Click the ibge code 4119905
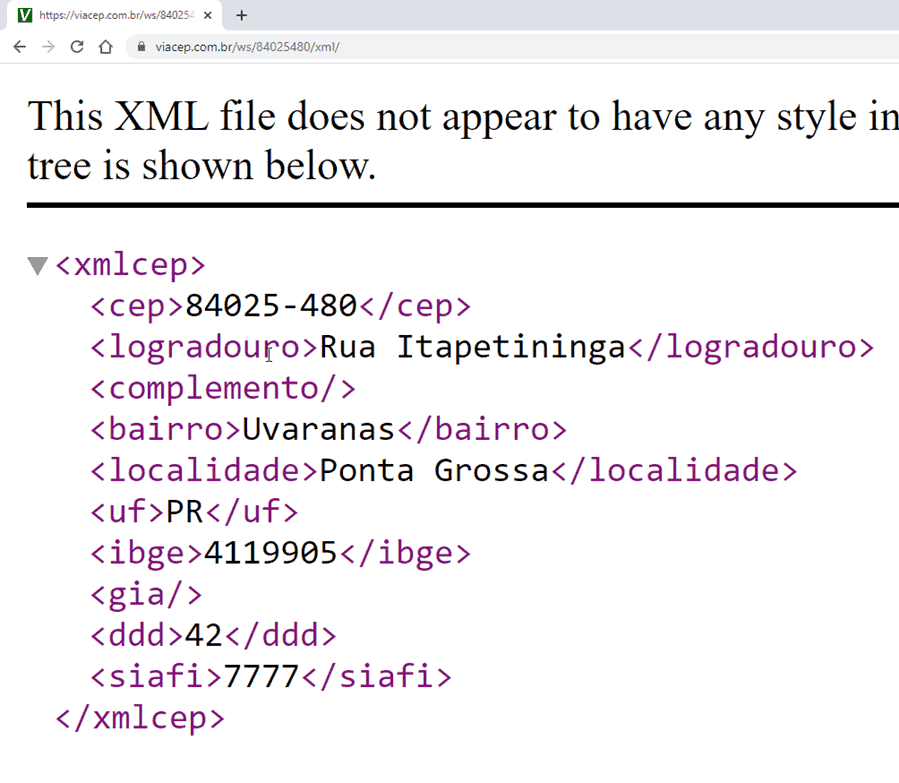899x783 pixels. tap(270, 553)
